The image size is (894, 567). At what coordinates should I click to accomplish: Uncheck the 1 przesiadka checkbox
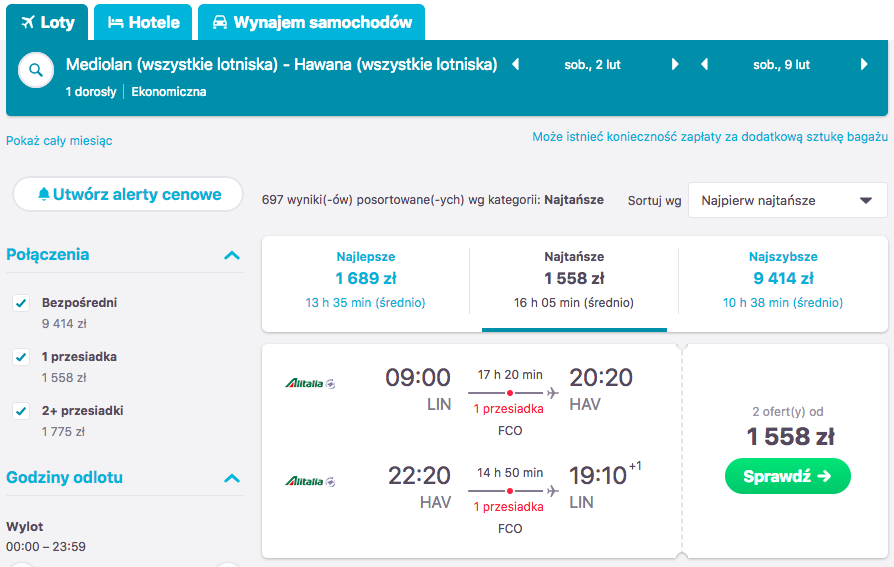pos(21,357)
